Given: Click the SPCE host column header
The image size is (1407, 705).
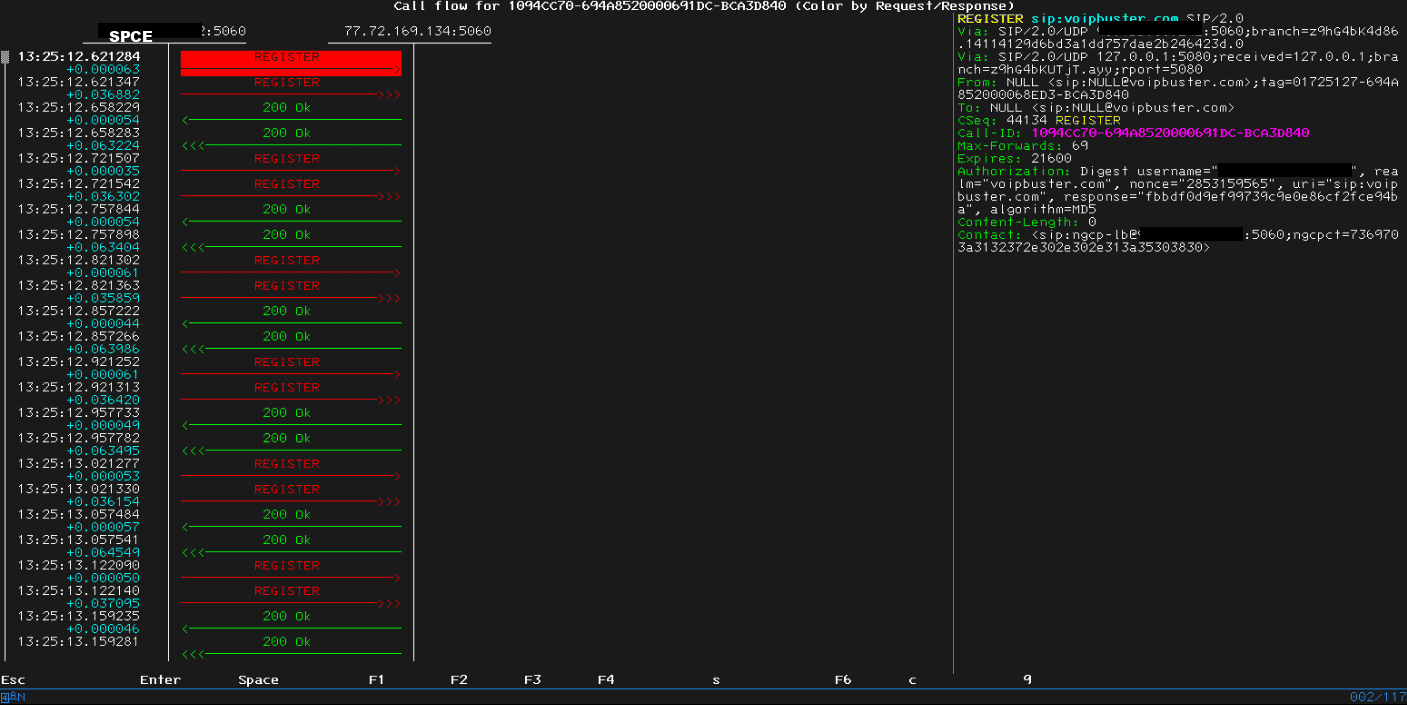Looking at the screenshot, I should (x=131, y=37).
